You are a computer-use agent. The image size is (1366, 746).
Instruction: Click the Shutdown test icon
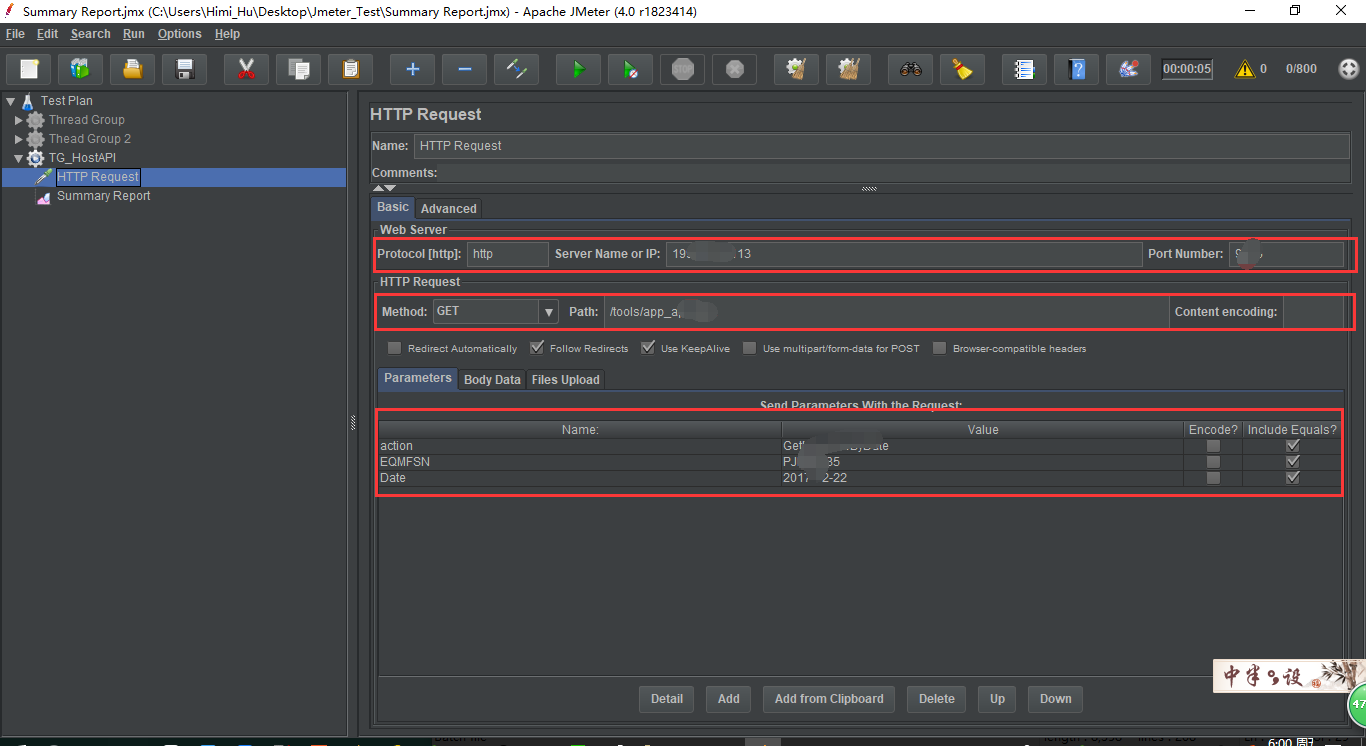tap(734, 69)
